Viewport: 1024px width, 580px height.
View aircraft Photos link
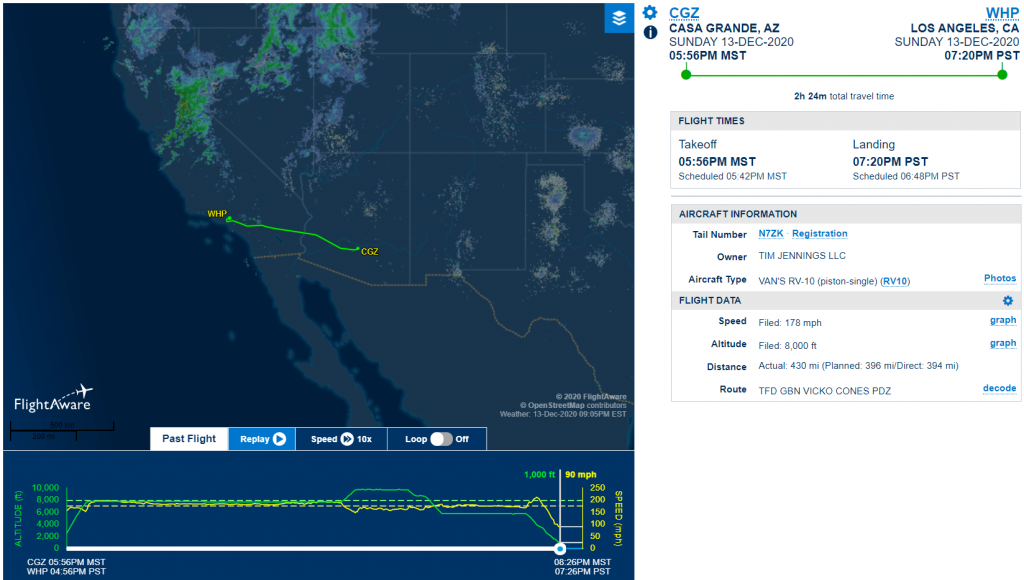(1000, 279)
